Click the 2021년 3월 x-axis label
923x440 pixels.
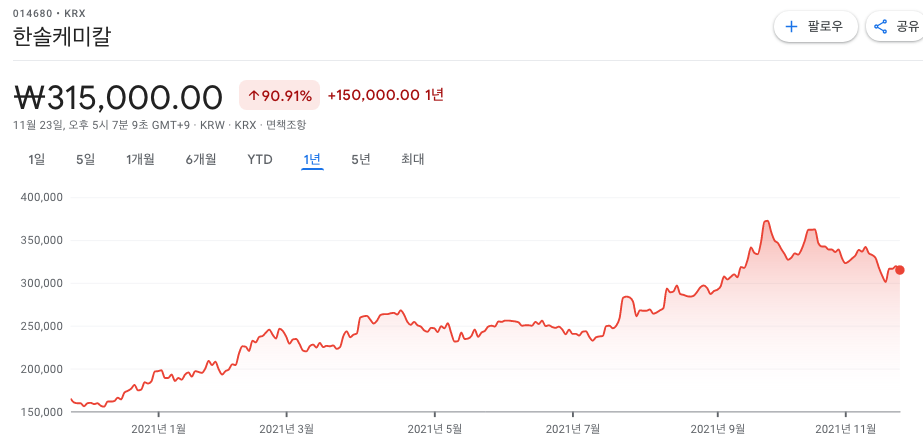point(287,428)
